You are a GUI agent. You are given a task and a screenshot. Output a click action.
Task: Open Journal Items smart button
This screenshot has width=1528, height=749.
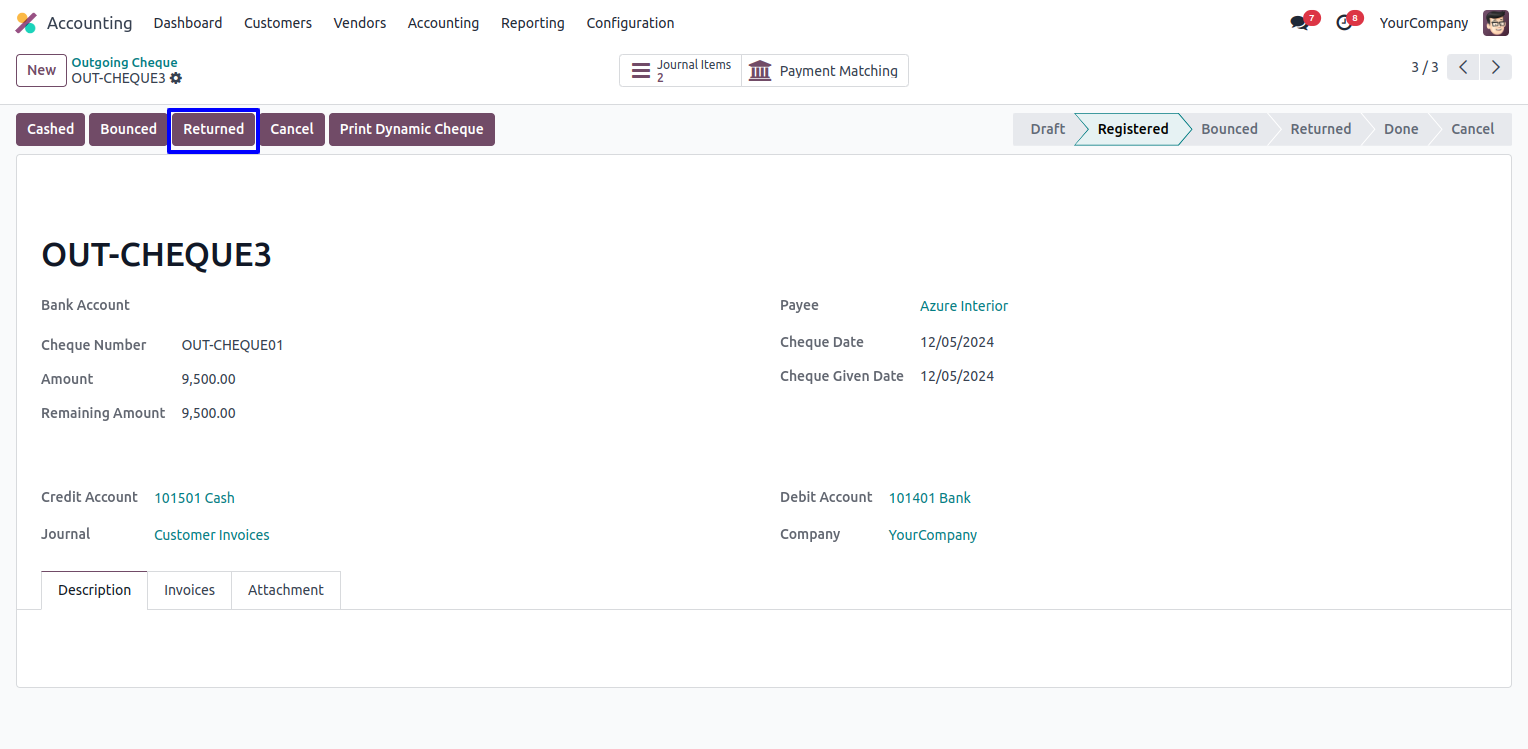click(681, 71)
